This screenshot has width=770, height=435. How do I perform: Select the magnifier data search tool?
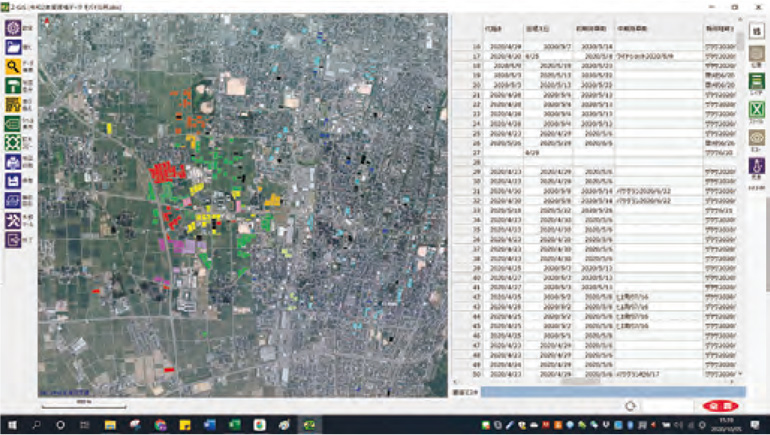(13, 67)
